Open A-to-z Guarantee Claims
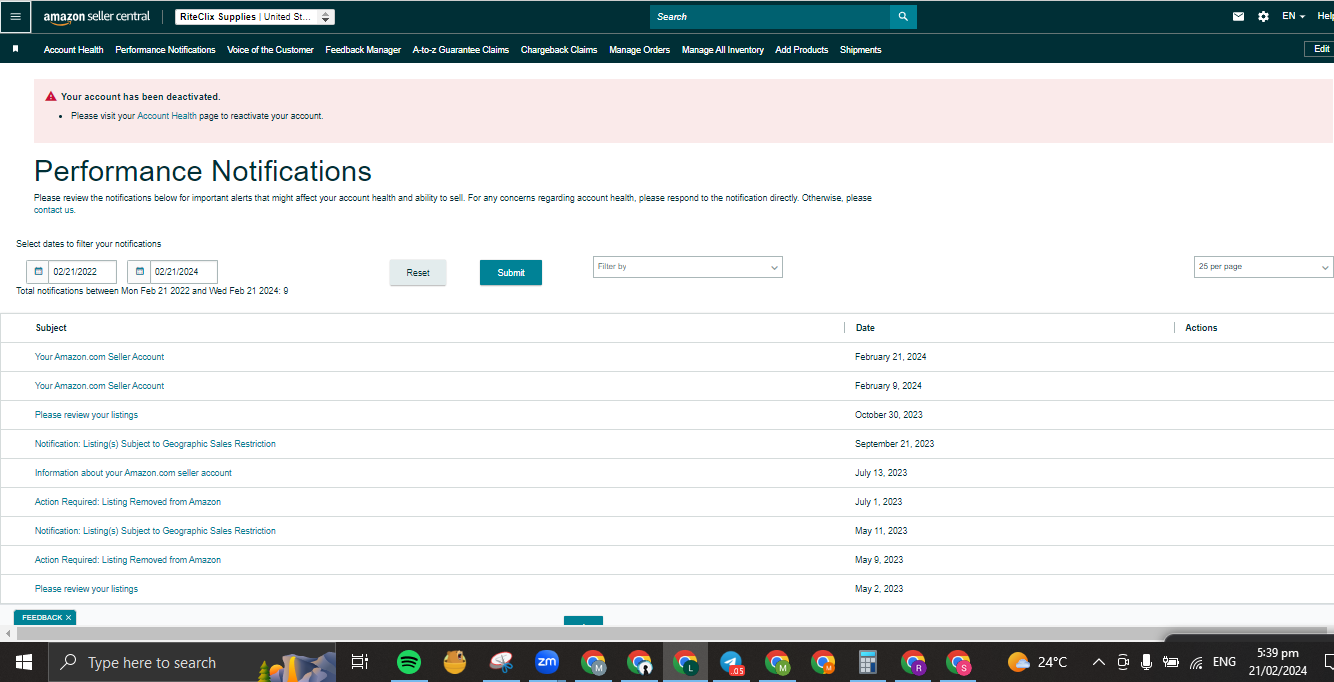Image resolution: width=1334 pixels, height=682 pixels. 461,50
